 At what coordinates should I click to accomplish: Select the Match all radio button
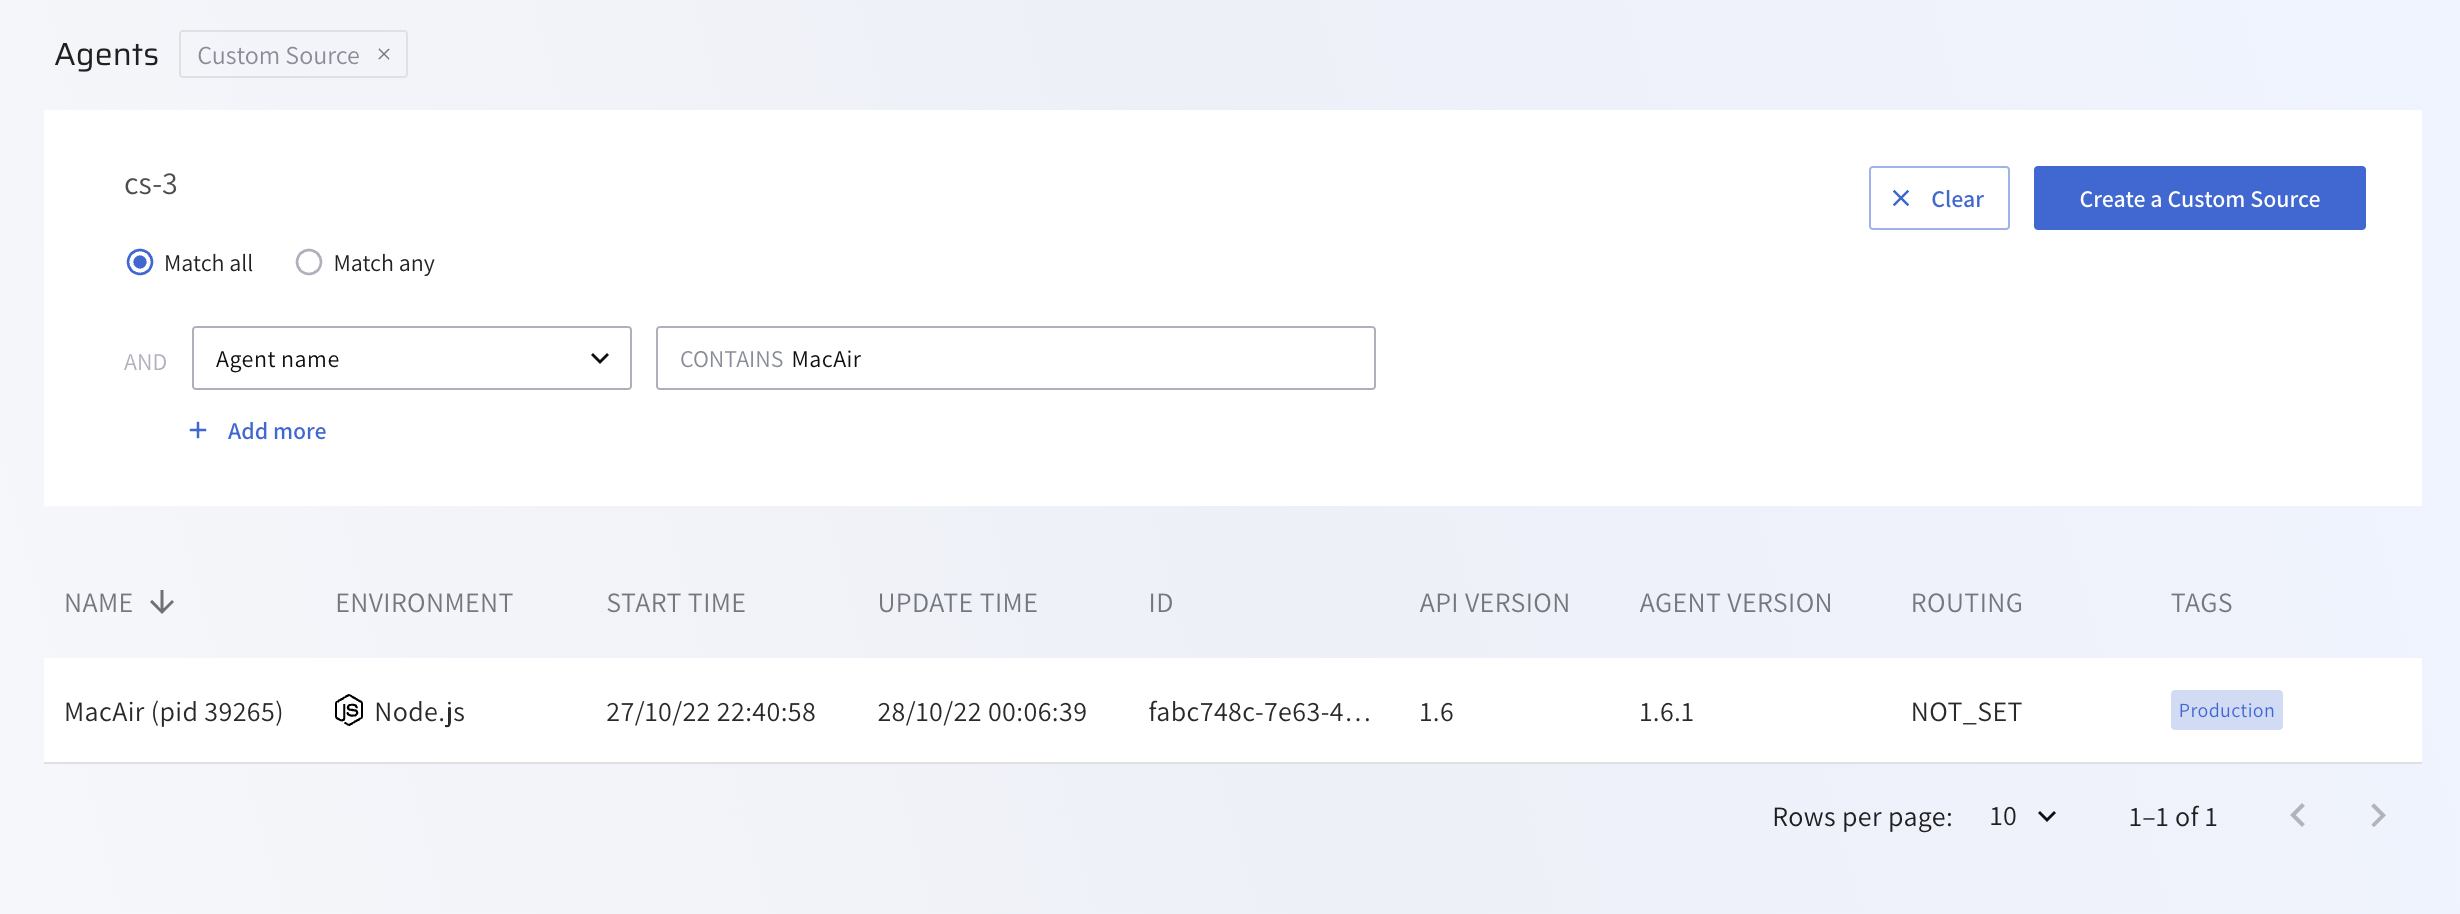(140, 263)
